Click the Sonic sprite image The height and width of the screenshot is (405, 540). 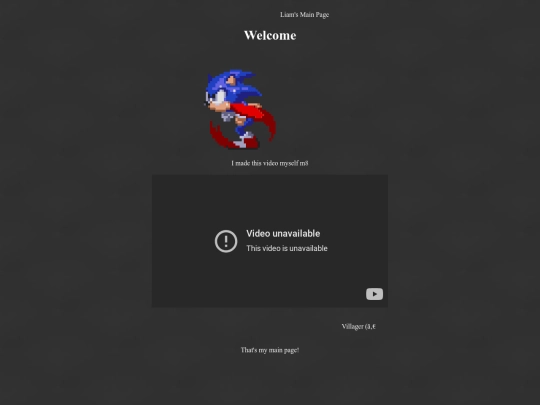pos(241,109)
